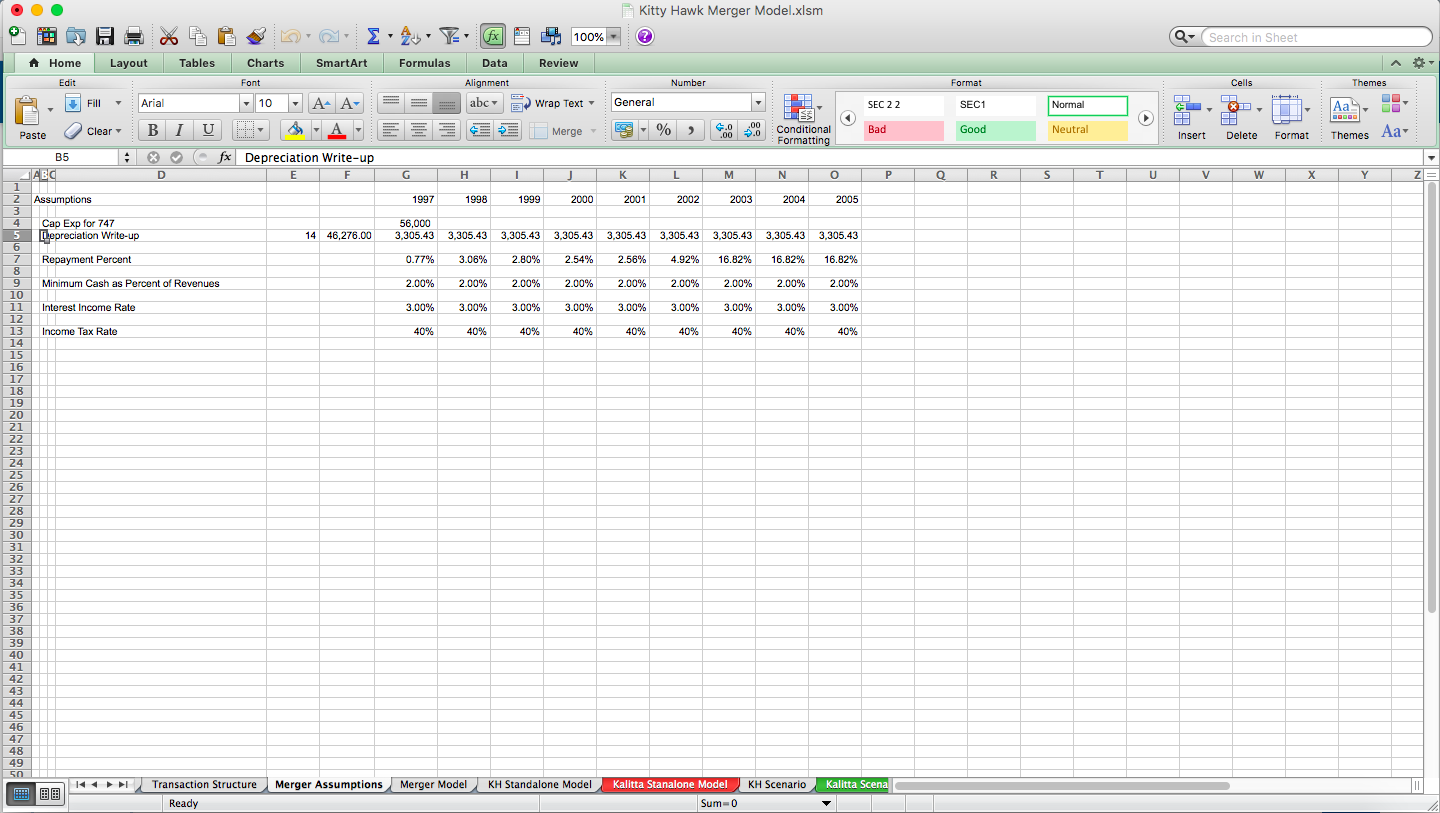Open the Function Builder fx tool
This screenshot has width=1440, height=813.
[x=492, y=35]
